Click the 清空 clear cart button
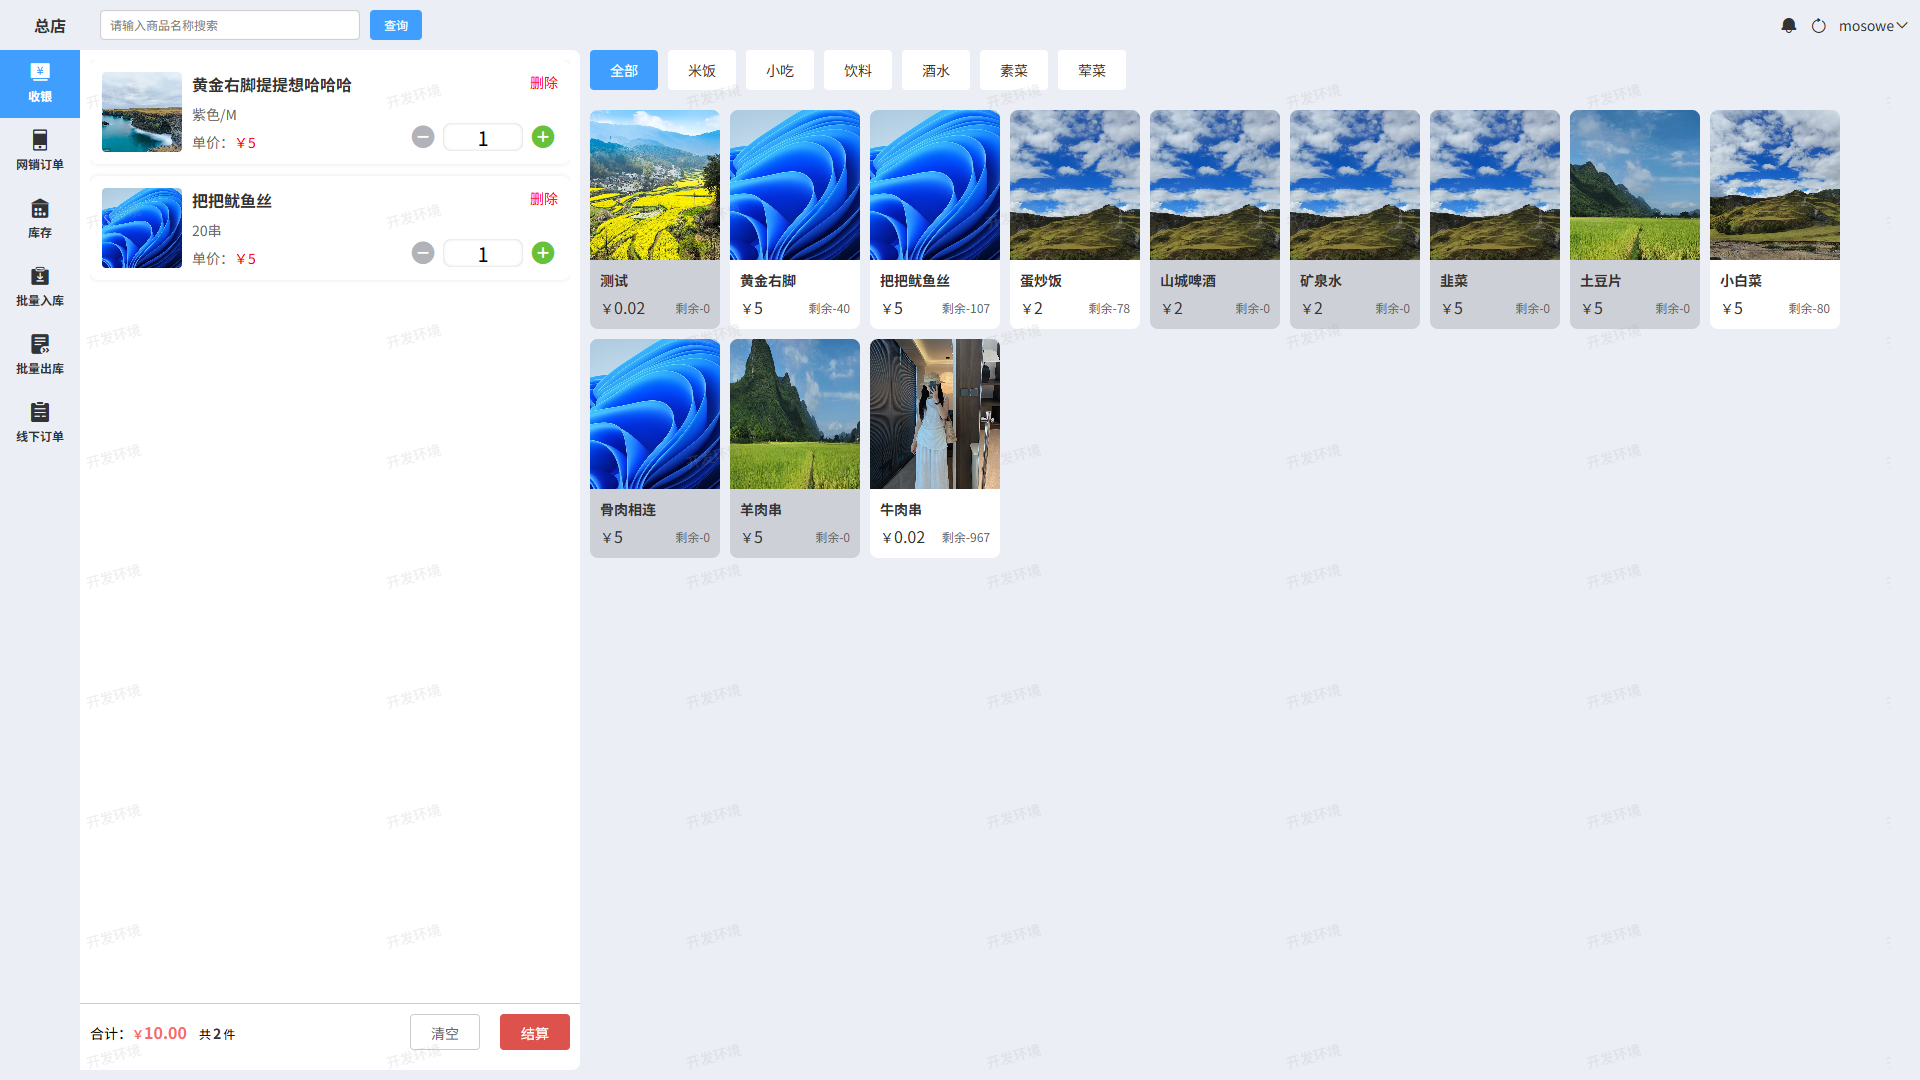The image size is (1920, 1080). [445, 1032]
